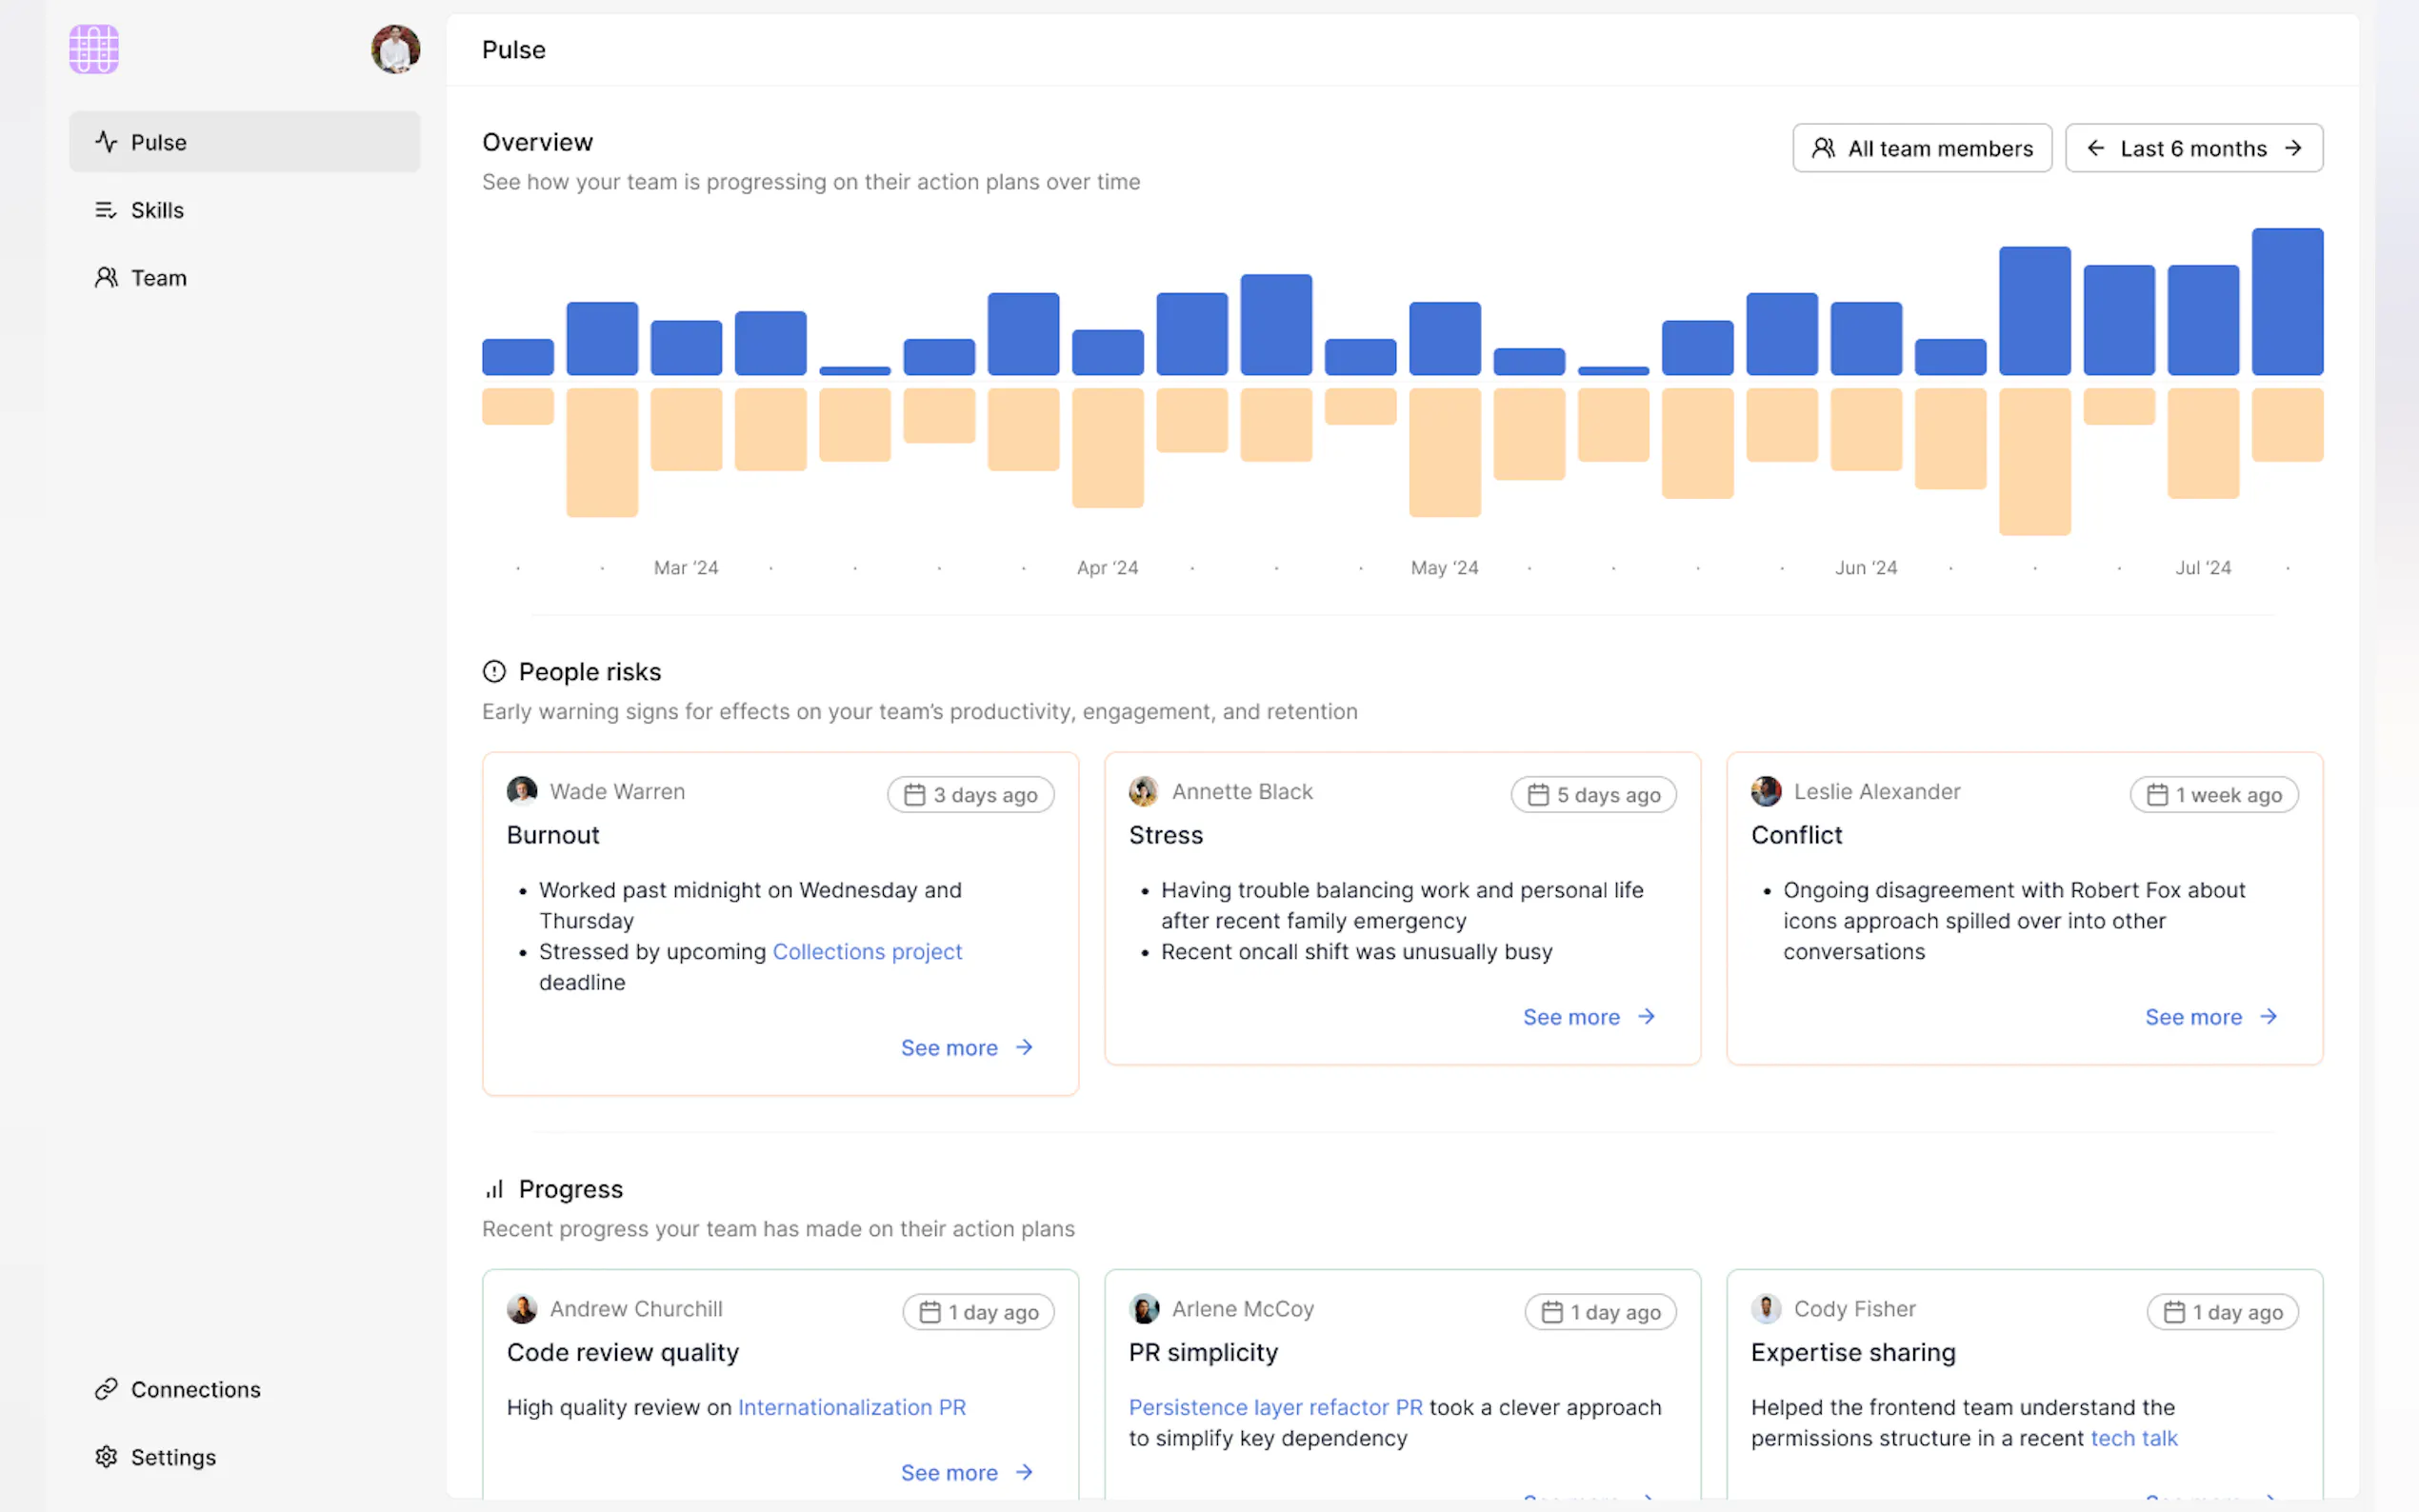Click calendar icon on Annette Black's card

tap(1538, 795)
